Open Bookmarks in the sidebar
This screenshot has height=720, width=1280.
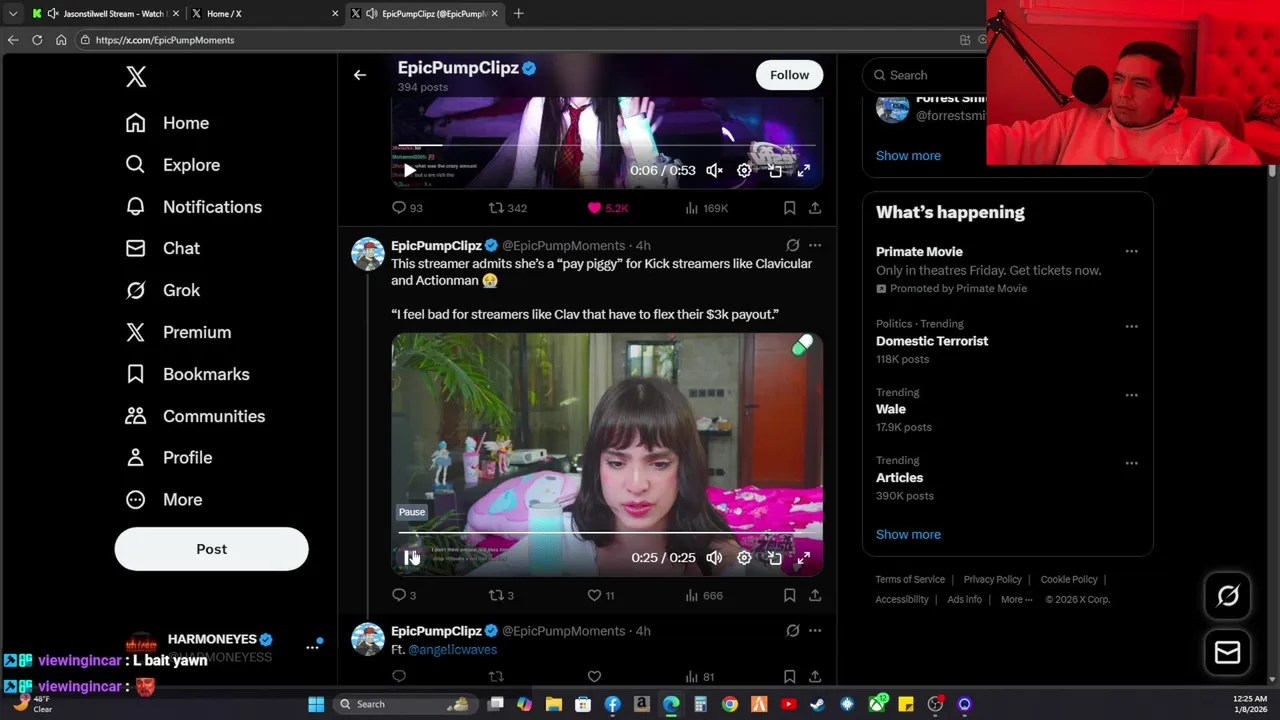(187, 374)
